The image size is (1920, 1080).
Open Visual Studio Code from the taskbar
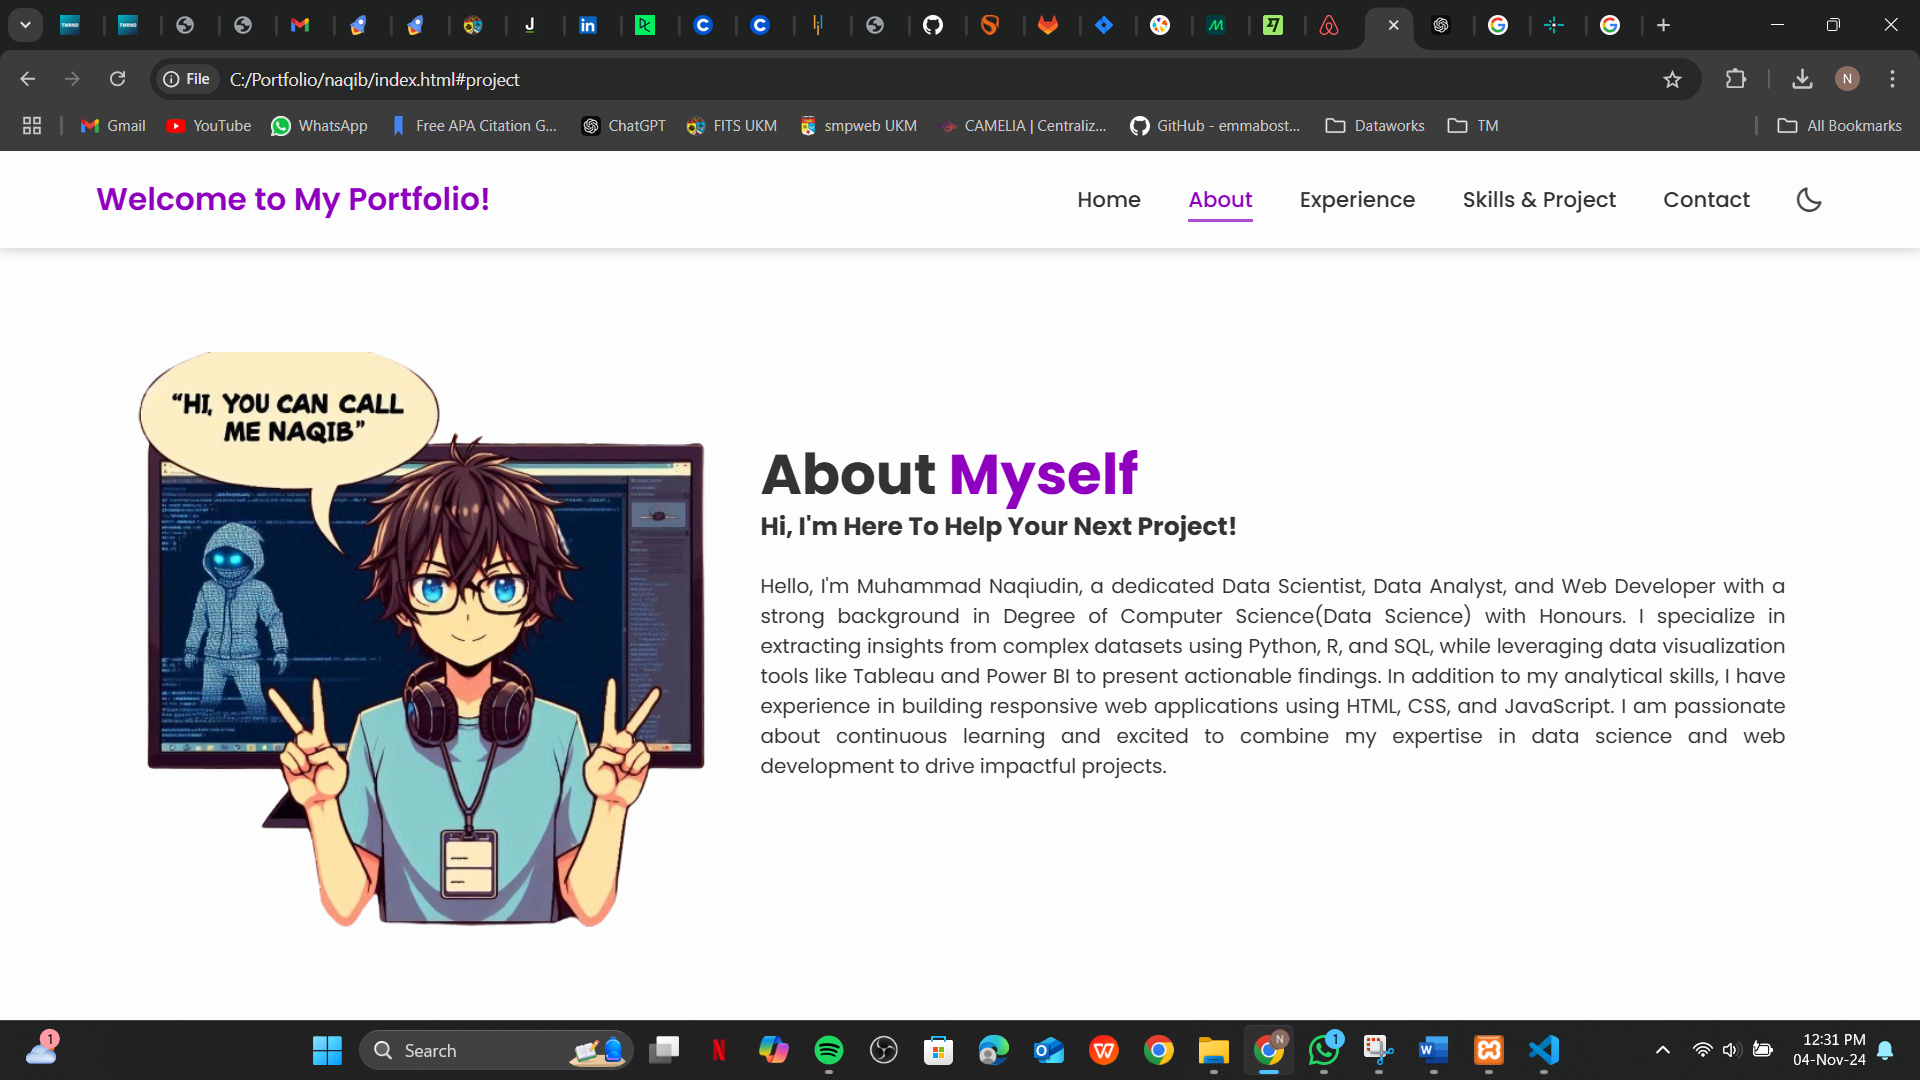point(1543,1050)
